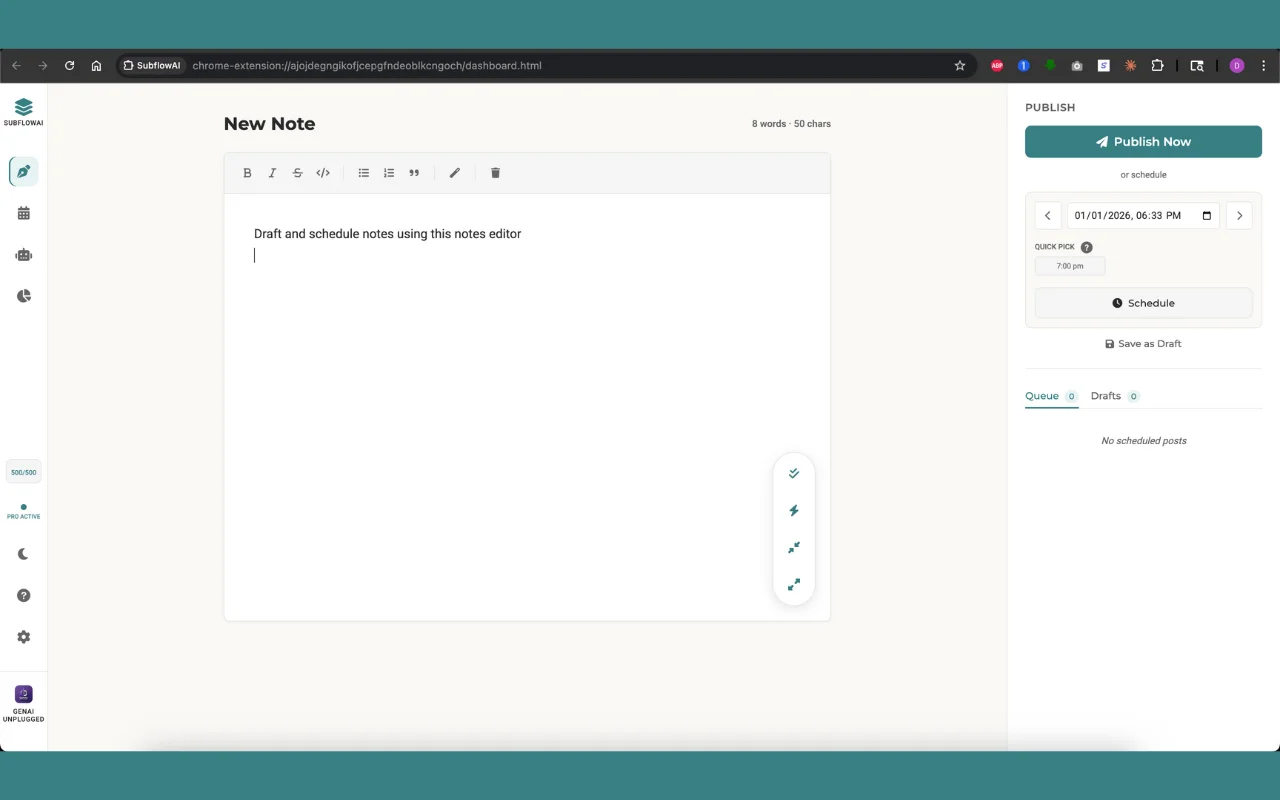Switch to the Drafts tab
Image resolution: width=1280 pixels, height=800 pixels.
coord(1105,395)
